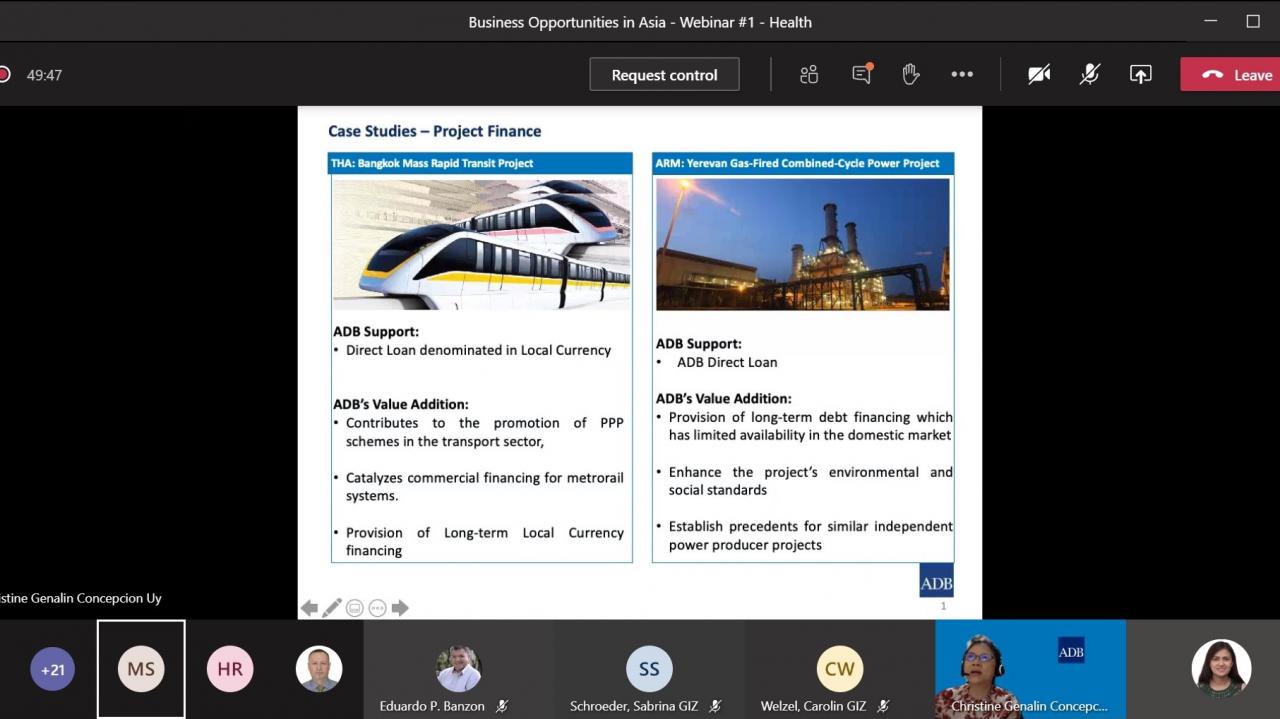Screen dimensions: 1280x719
Task: Open the participants panel icon
Action: pyautogui.click(x=809, y=74)
